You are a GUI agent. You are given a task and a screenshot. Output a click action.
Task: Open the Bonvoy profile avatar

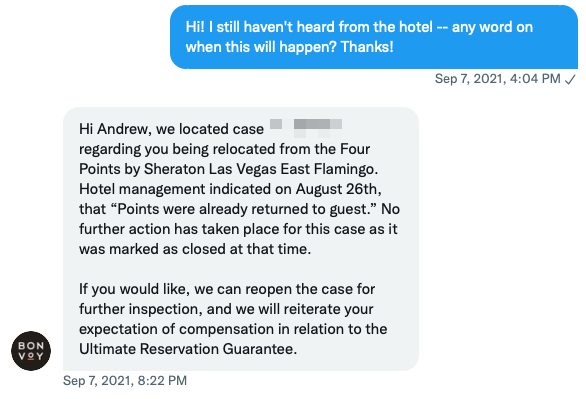pyautogui.click(x=31, y=350)
